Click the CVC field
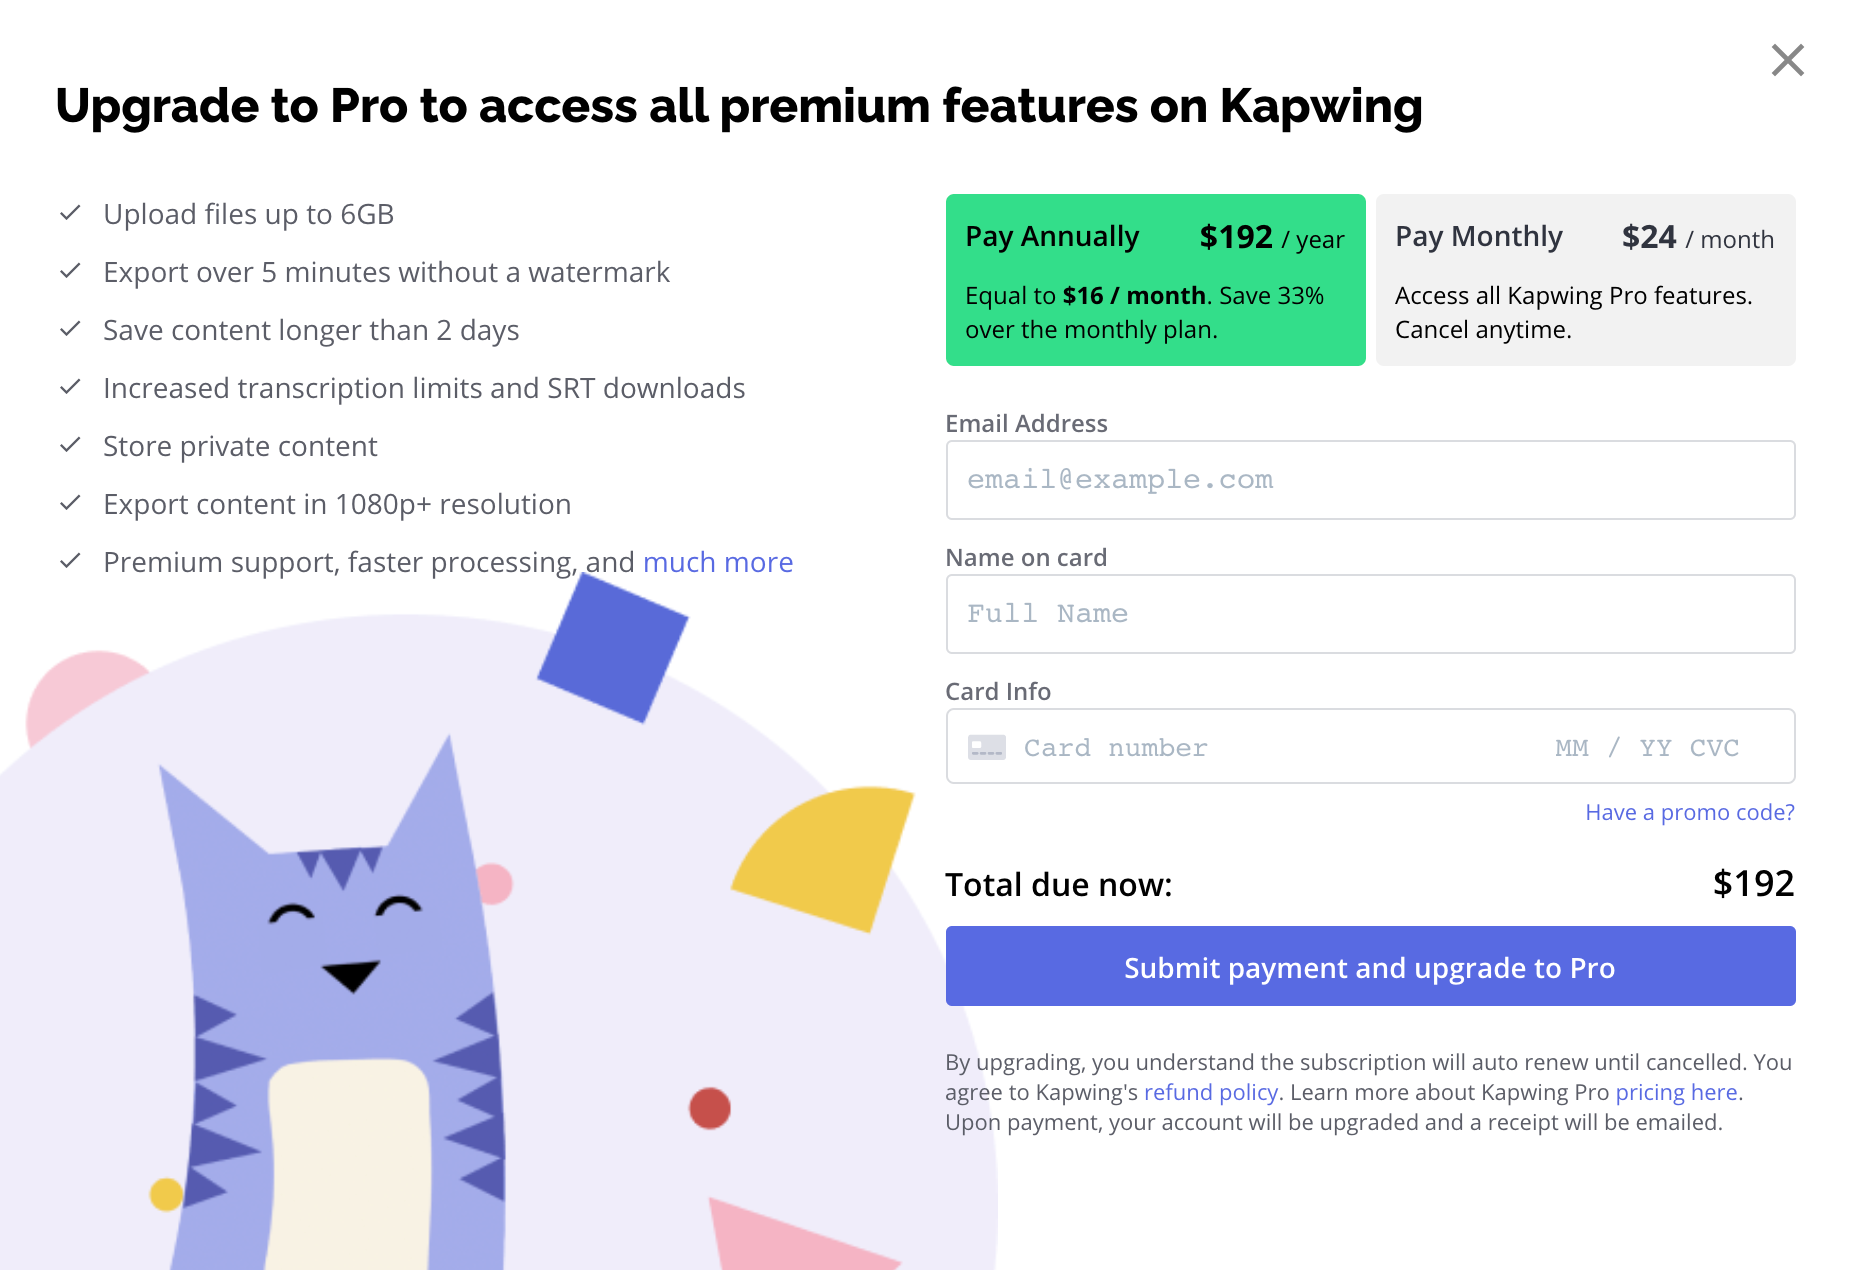1852x1270 pixels. coord(1714,748)
